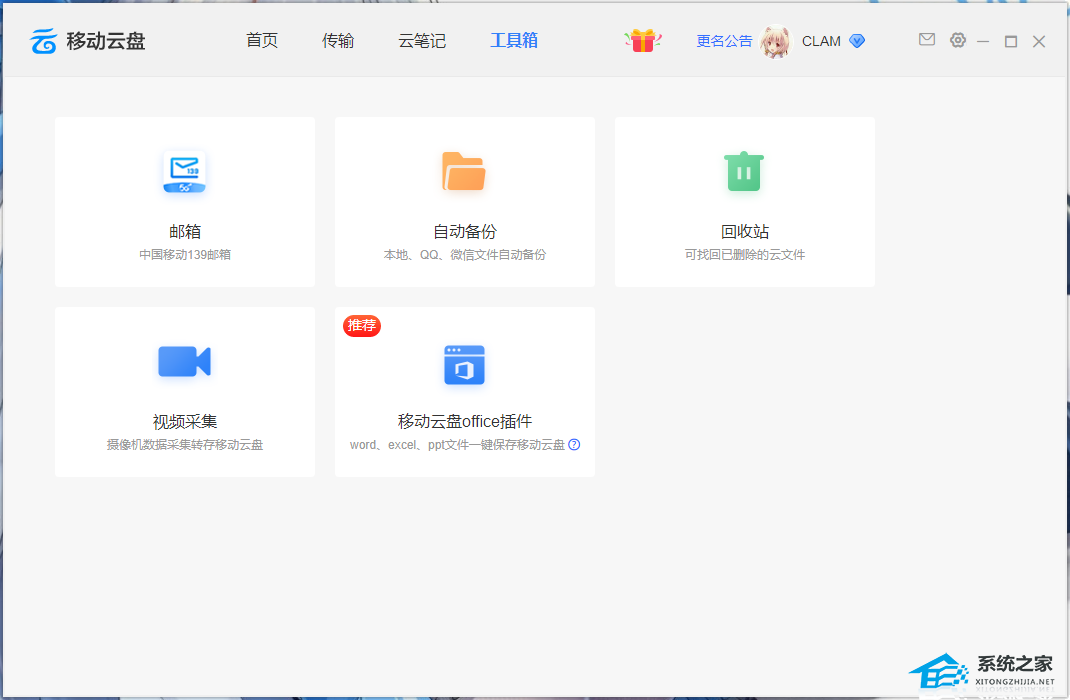
Task: Click the 邮箱 title text
Action: click(185, 231)
